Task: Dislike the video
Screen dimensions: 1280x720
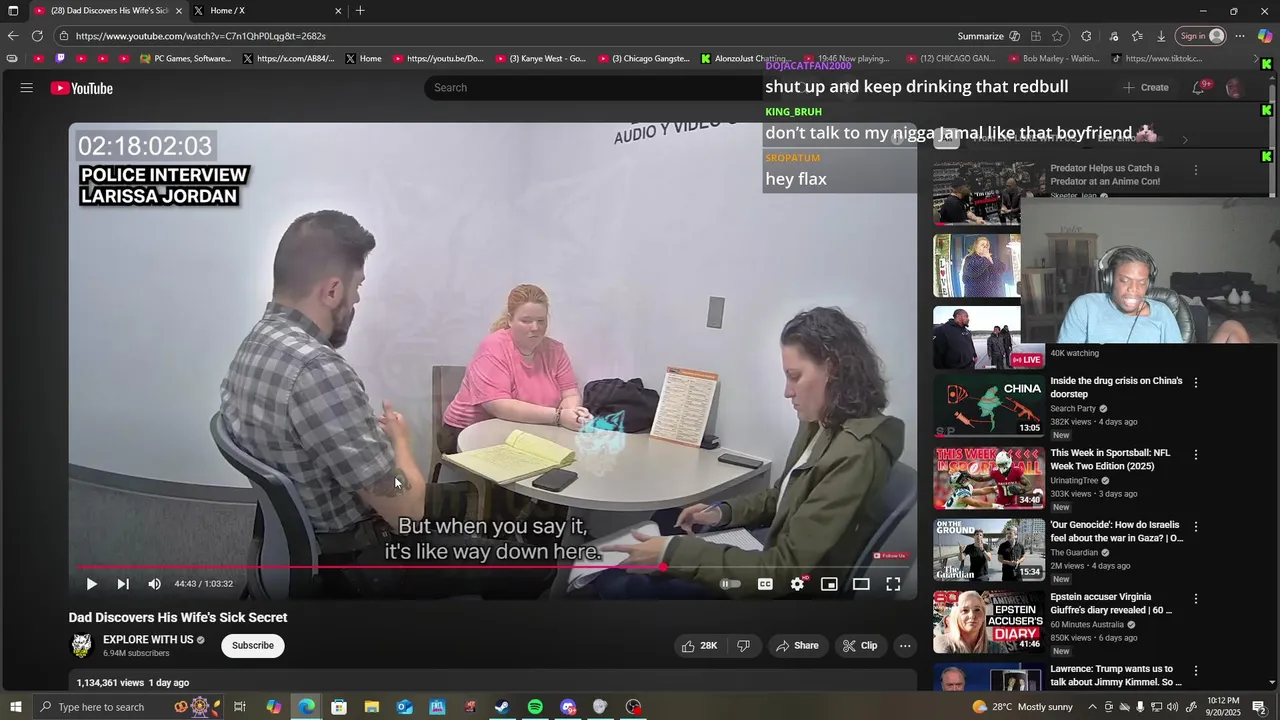Action: pyautogui.click(x=743, y=646)
